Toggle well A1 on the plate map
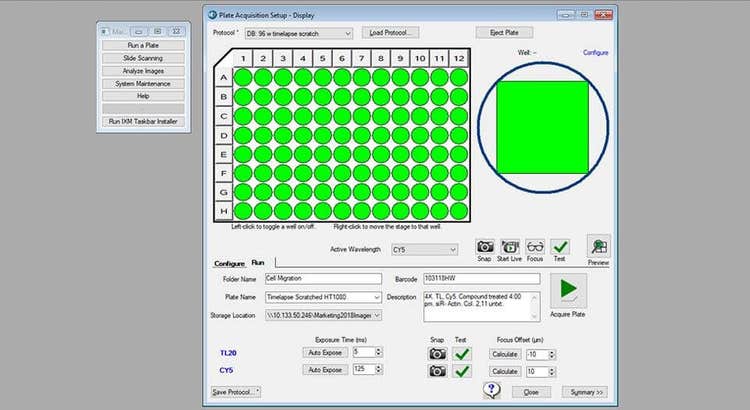This screenshot has width=750, height=410. (243, 78)
